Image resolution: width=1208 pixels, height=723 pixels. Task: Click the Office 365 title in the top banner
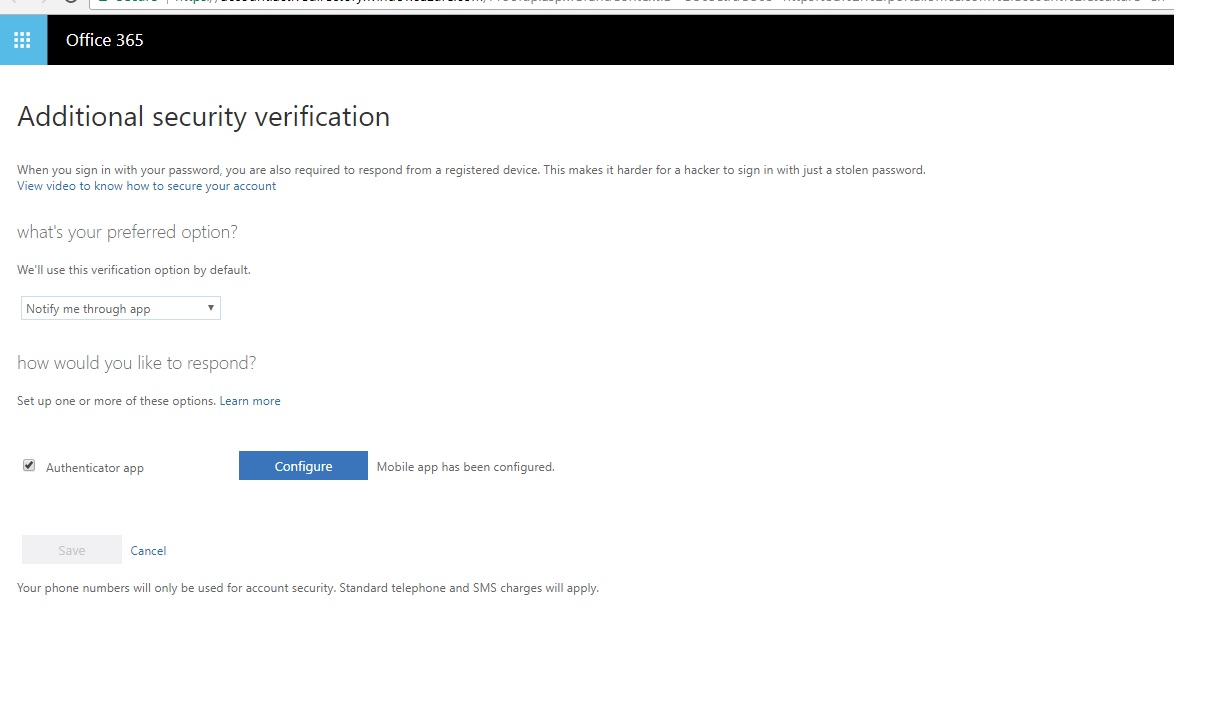[104, 40]
